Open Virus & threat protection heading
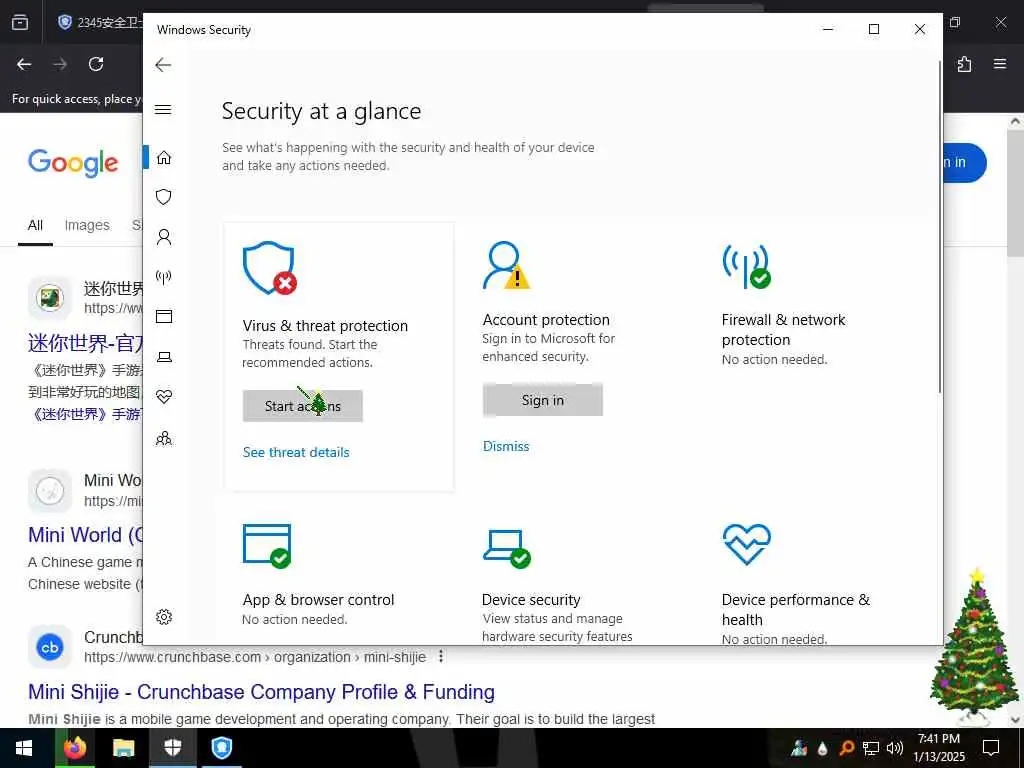1024x768 pixels. click(x=325, y=325)
